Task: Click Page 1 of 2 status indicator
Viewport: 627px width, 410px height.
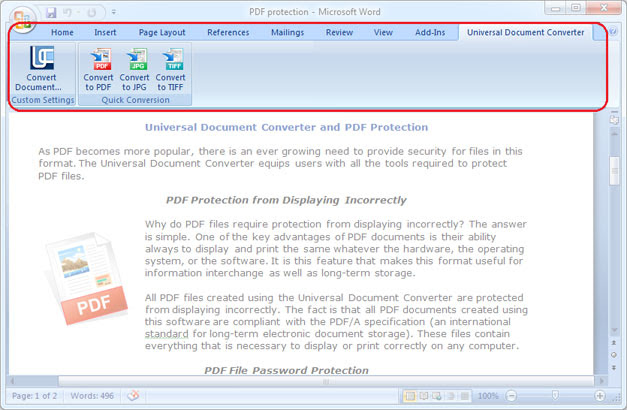Action: pyautogui.click(x=34, y=396)
